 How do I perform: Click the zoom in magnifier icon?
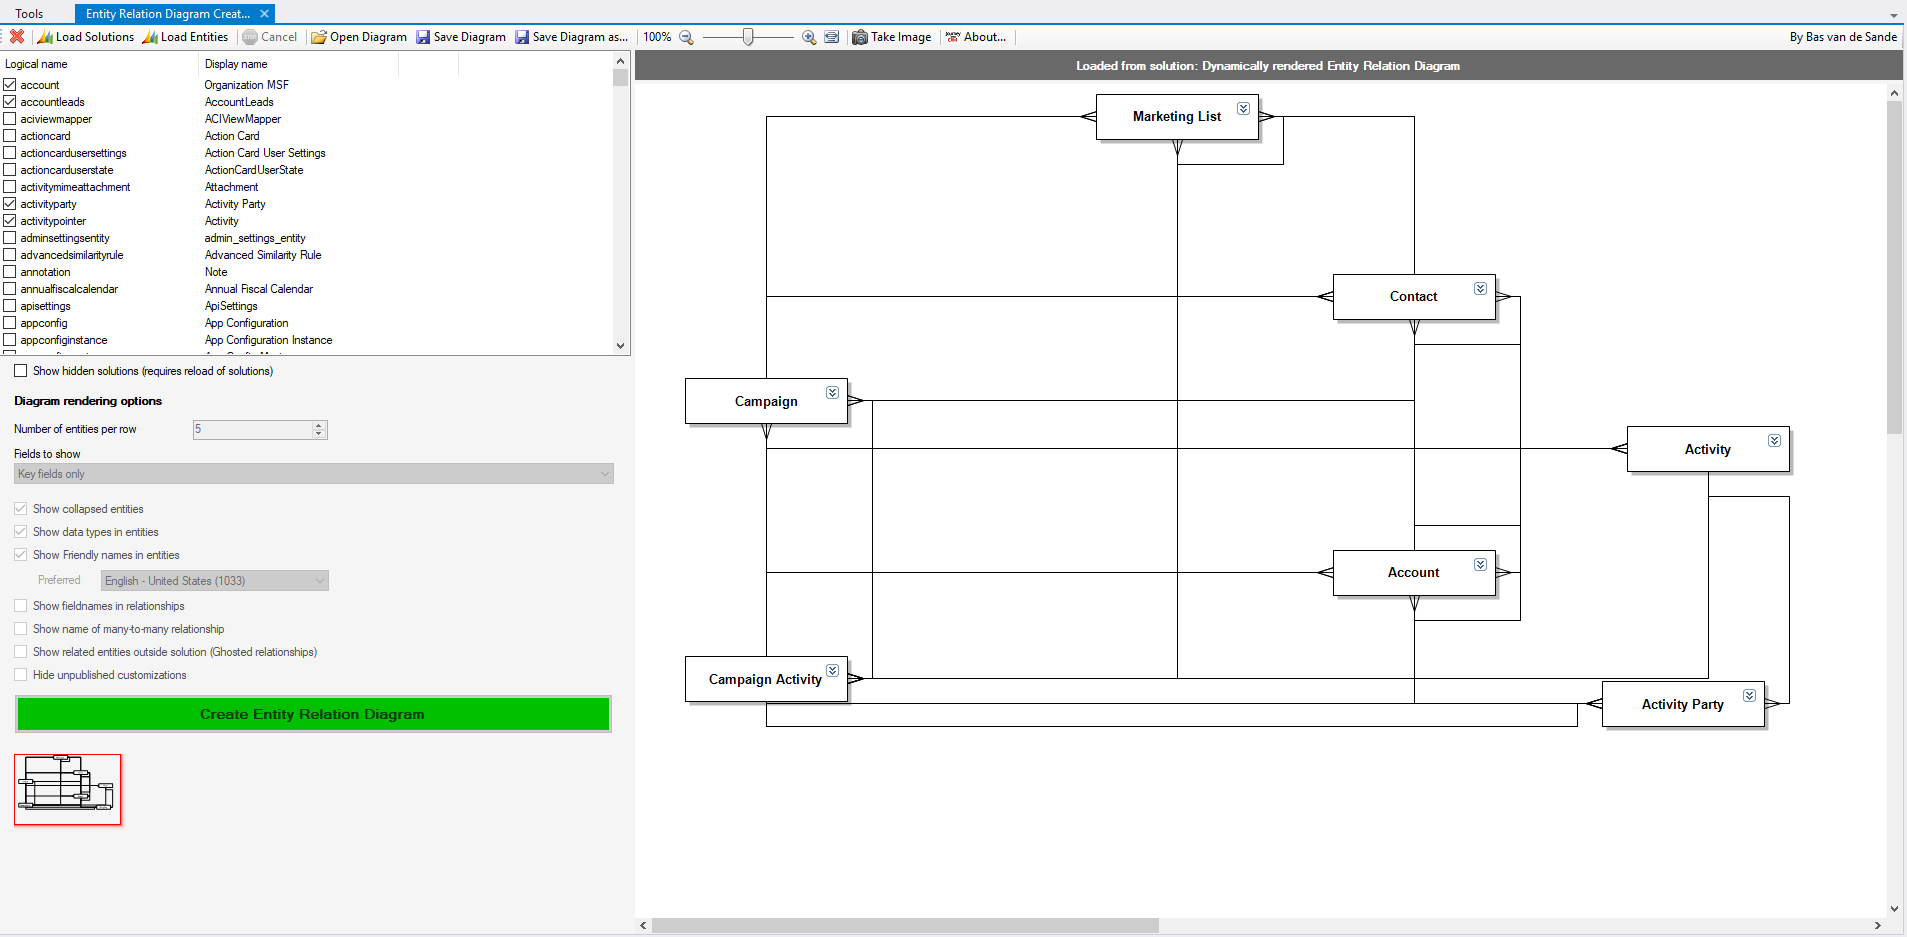point(809,37)
